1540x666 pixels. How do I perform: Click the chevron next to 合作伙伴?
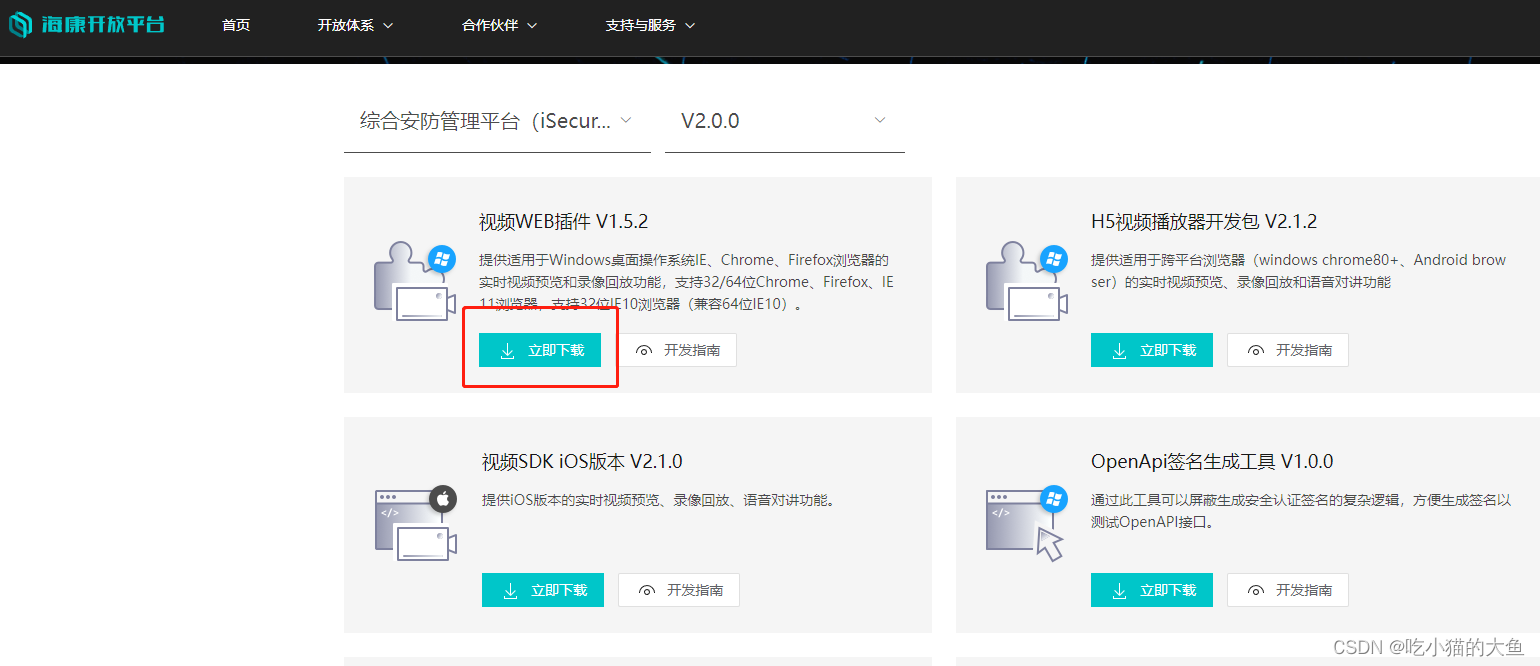pyautogui.click(x=532, y=25)
